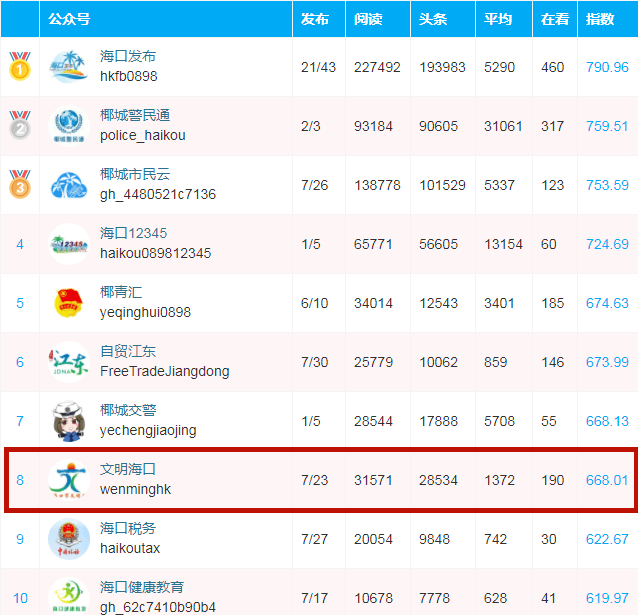Click rank number 8
The height and width of the screenshot is (615, 638).
point(20,480)
